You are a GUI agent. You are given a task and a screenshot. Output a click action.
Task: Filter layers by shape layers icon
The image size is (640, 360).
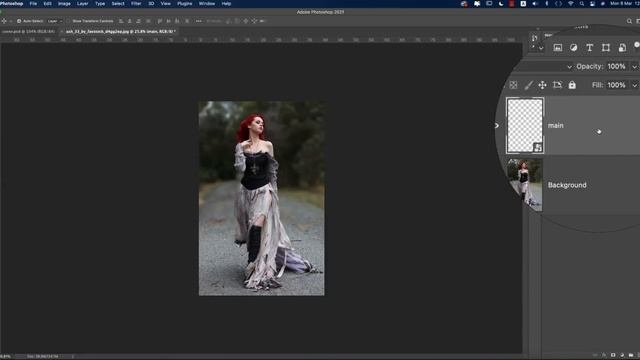[606, 48]
